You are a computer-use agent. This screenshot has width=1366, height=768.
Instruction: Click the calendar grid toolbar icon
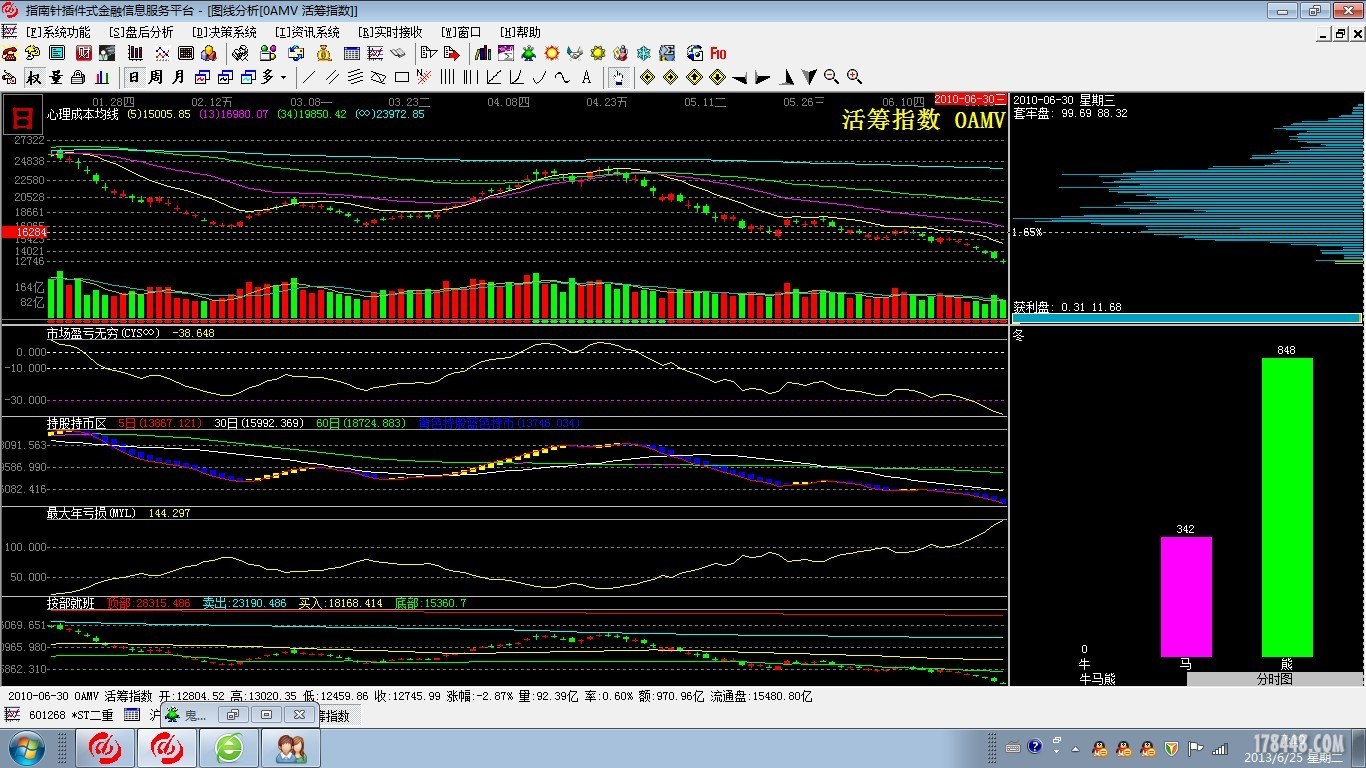352,53
